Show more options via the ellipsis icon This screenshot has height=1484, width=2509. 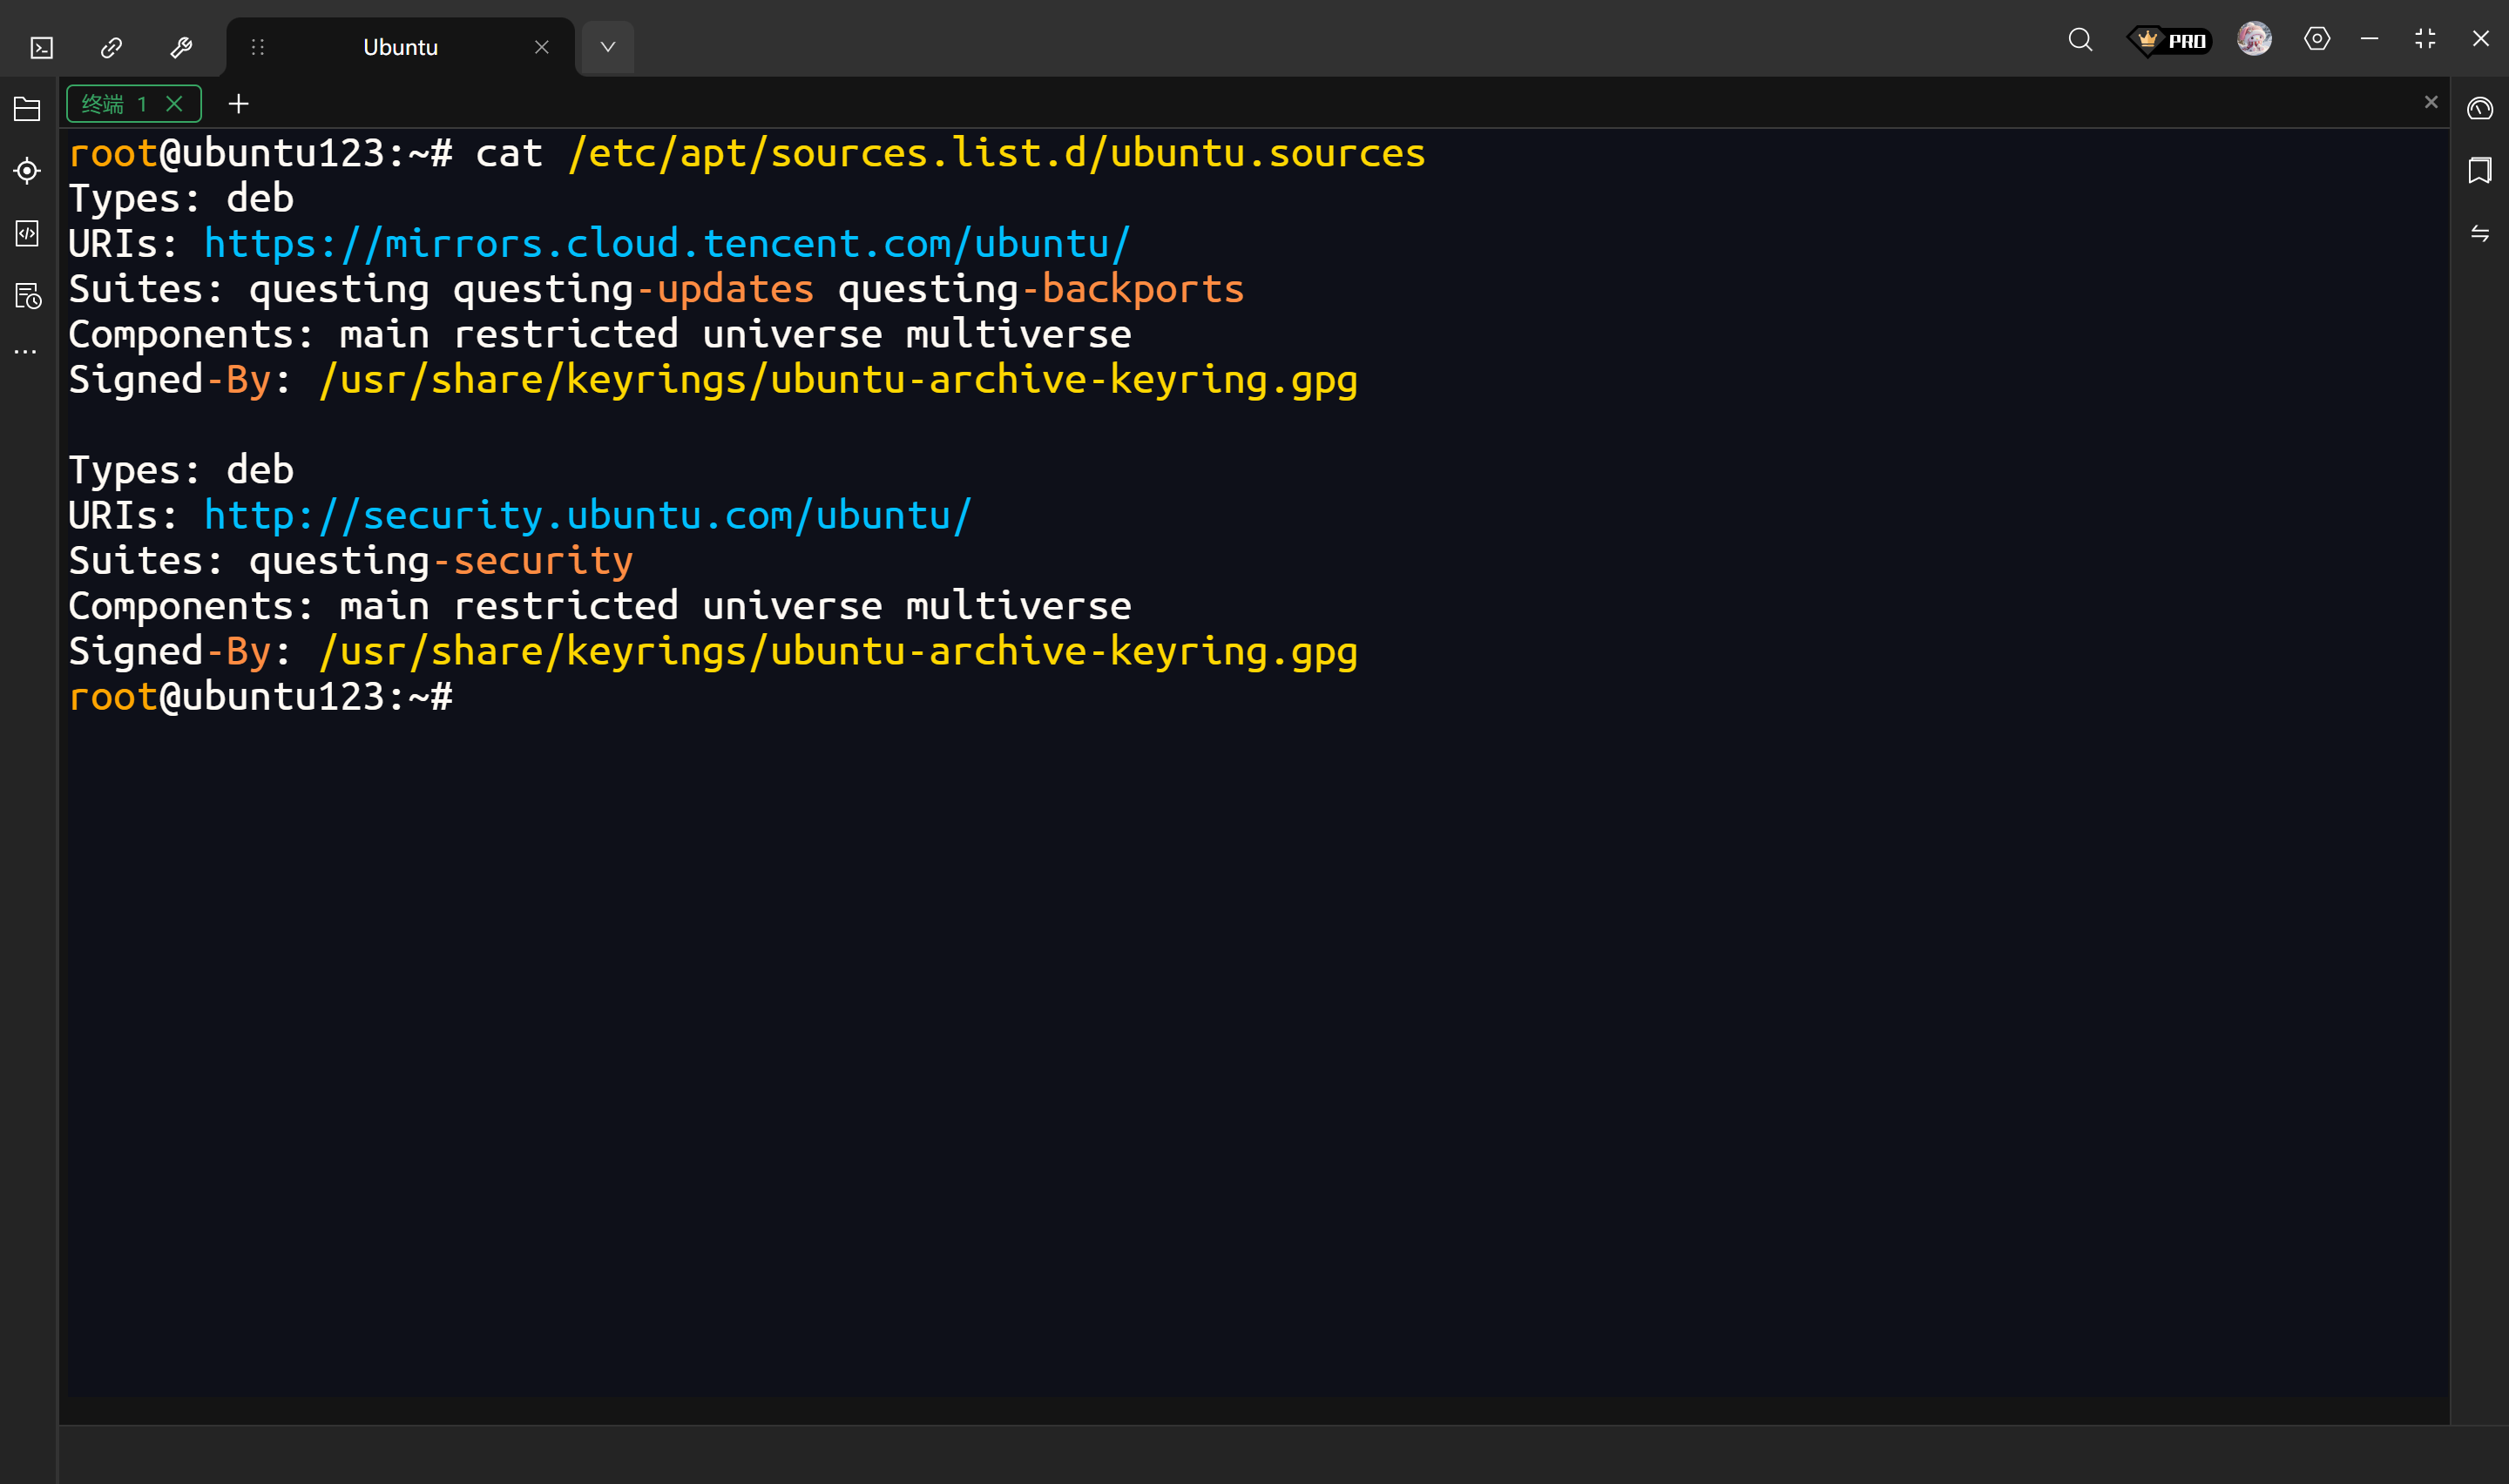tap(26, 352)
